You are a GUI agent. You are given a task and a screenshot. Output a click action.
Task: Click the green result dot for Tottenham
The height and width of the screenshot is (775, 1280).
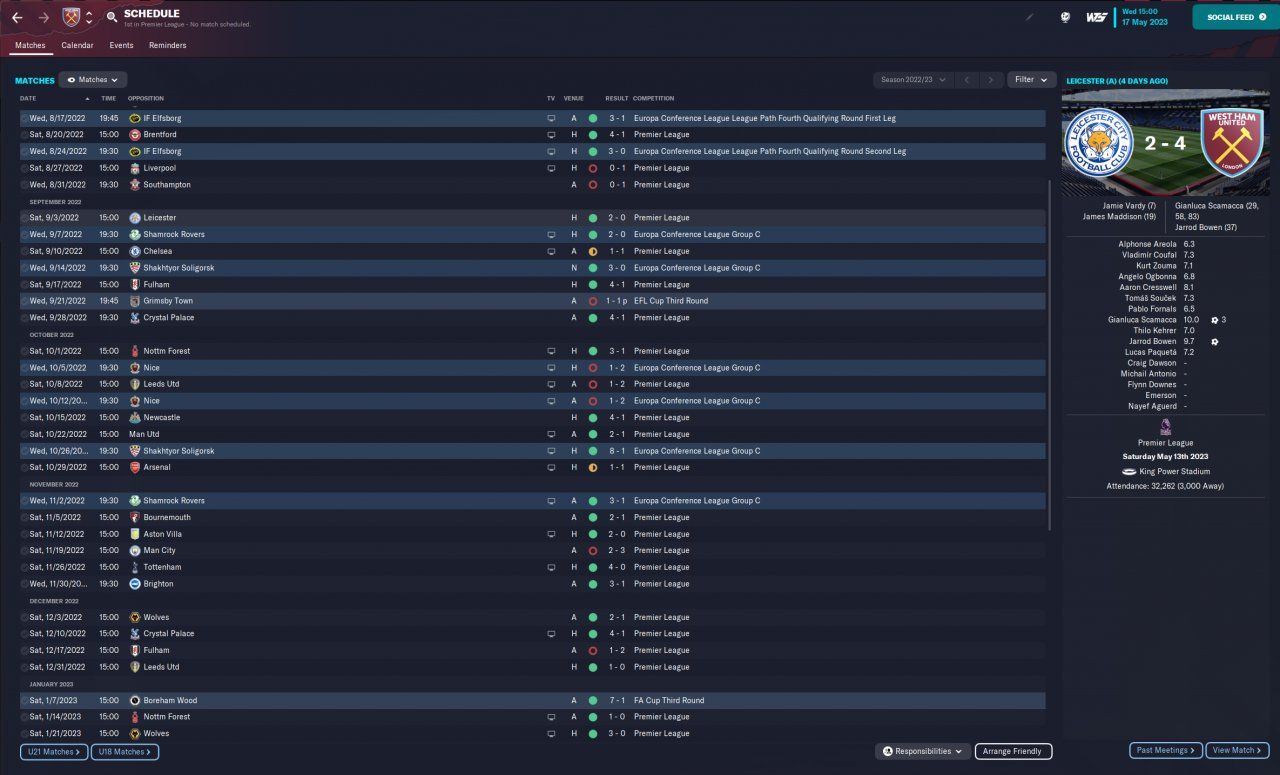593,567
